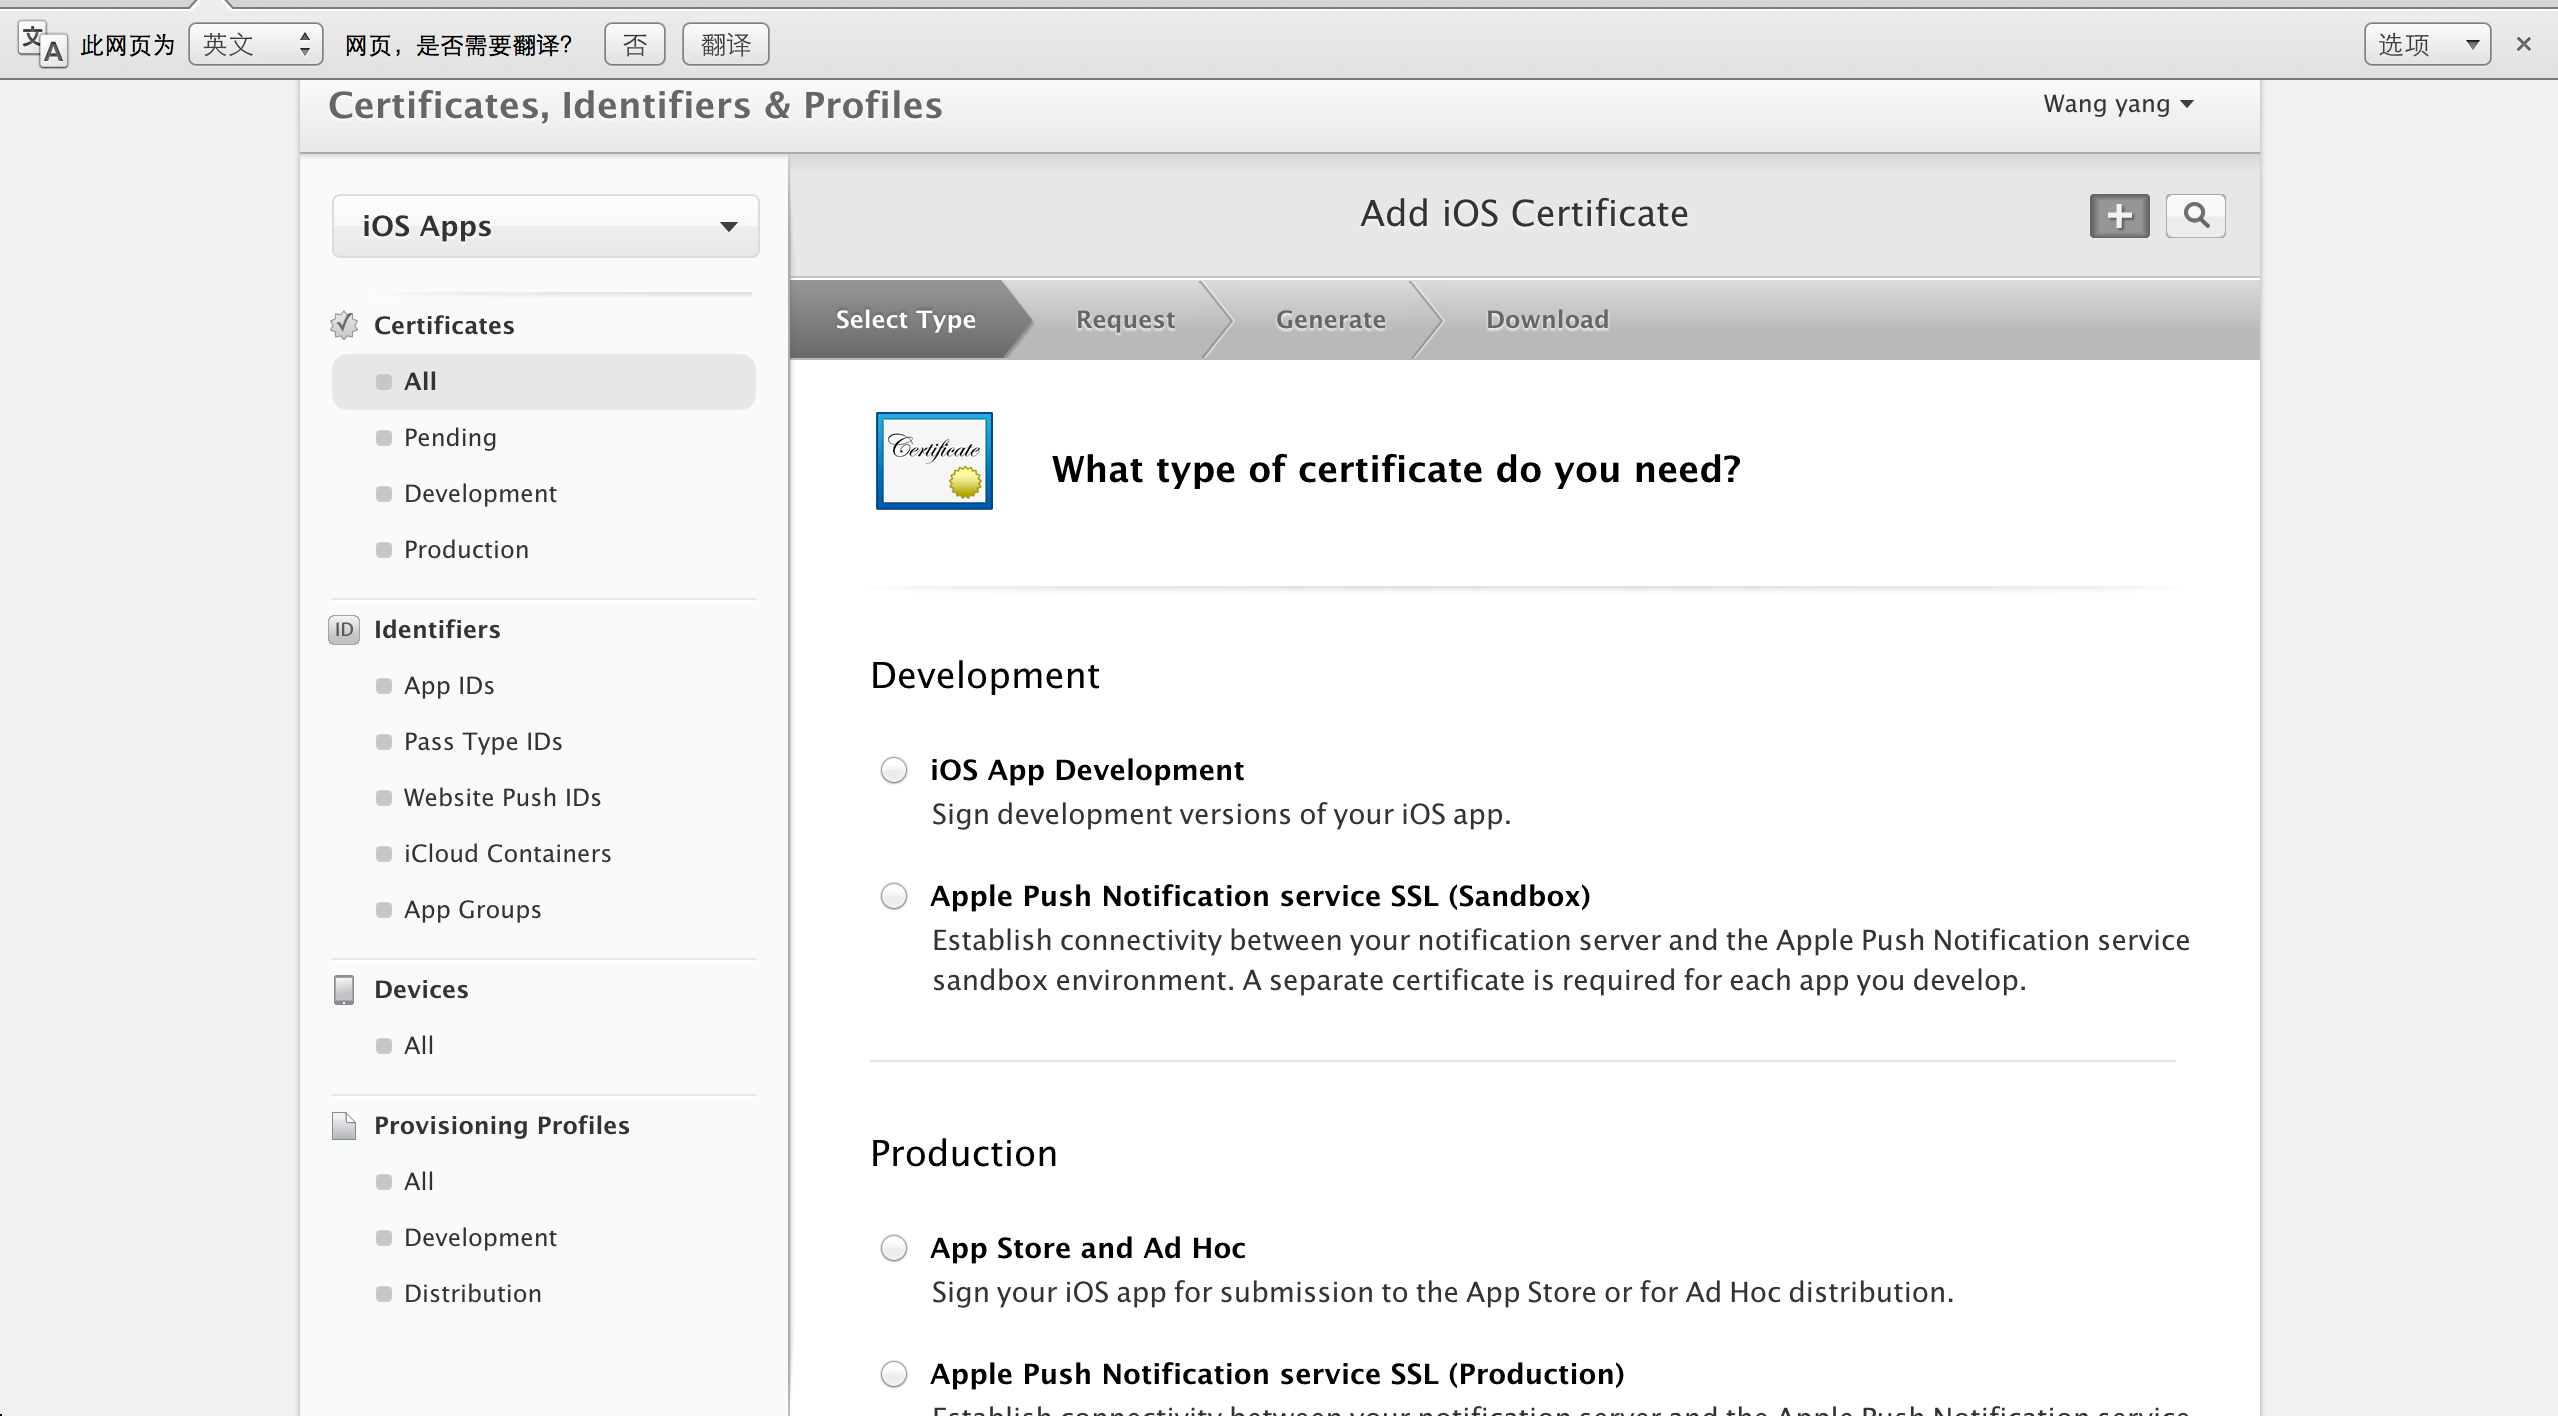Click the Certificates, Identifiers & Profiles title

pyautogui.click(x=636, y=105)
